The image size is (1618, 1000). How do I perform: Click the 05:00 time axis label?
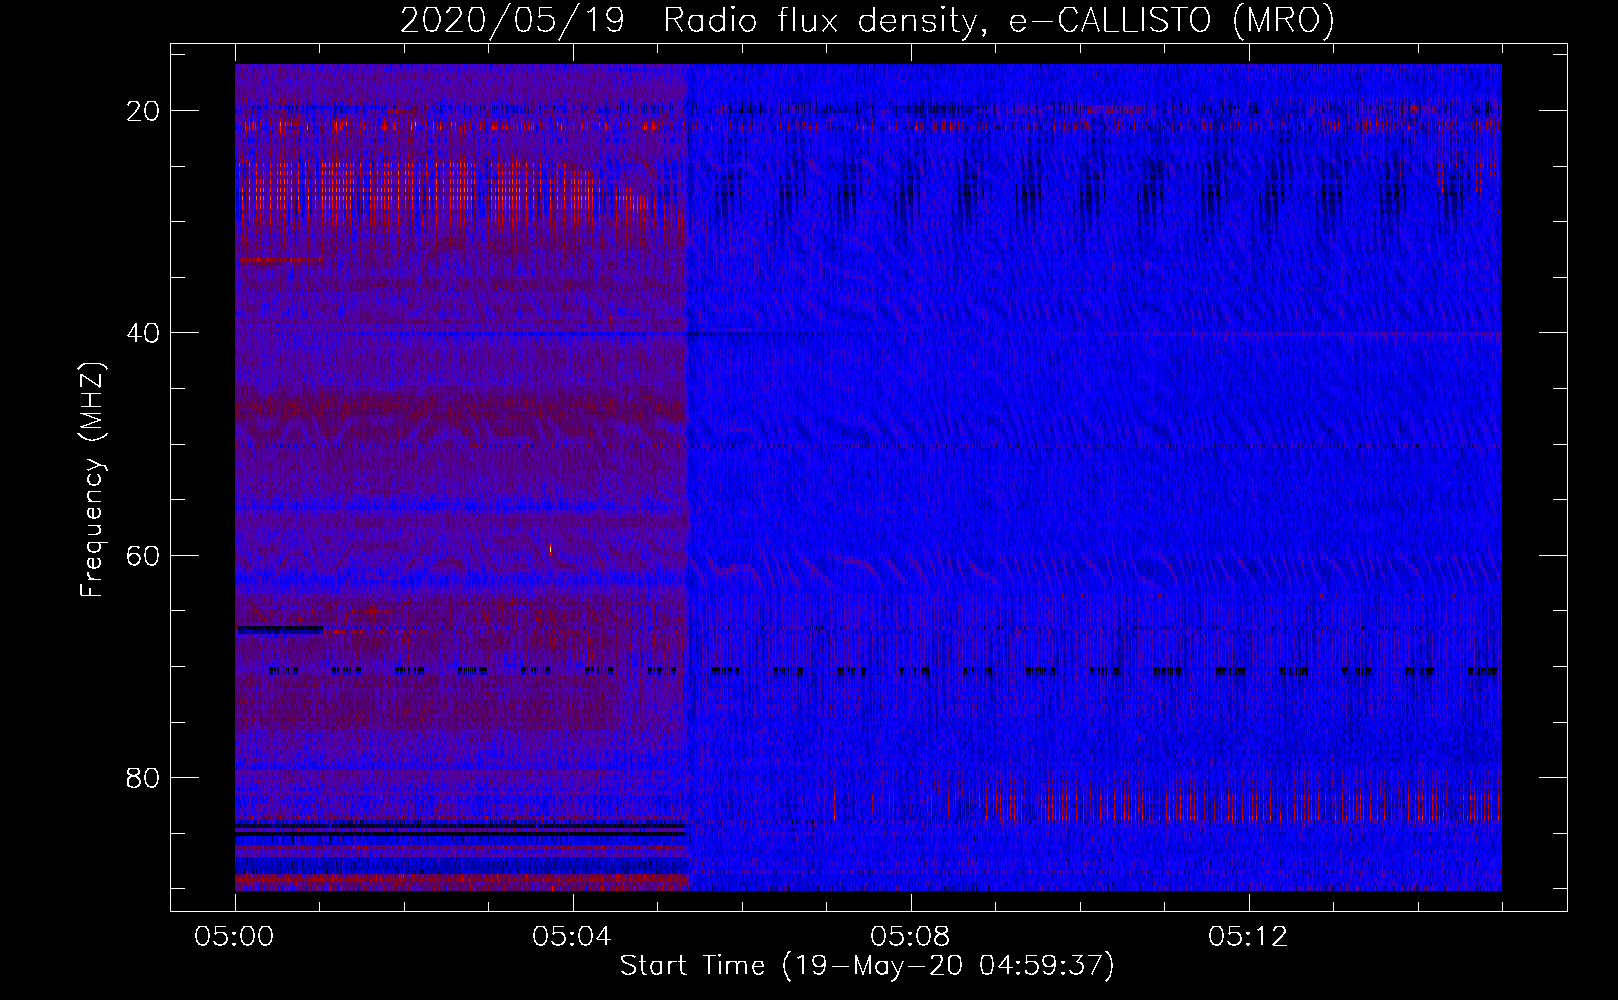(x=235, y=937)
